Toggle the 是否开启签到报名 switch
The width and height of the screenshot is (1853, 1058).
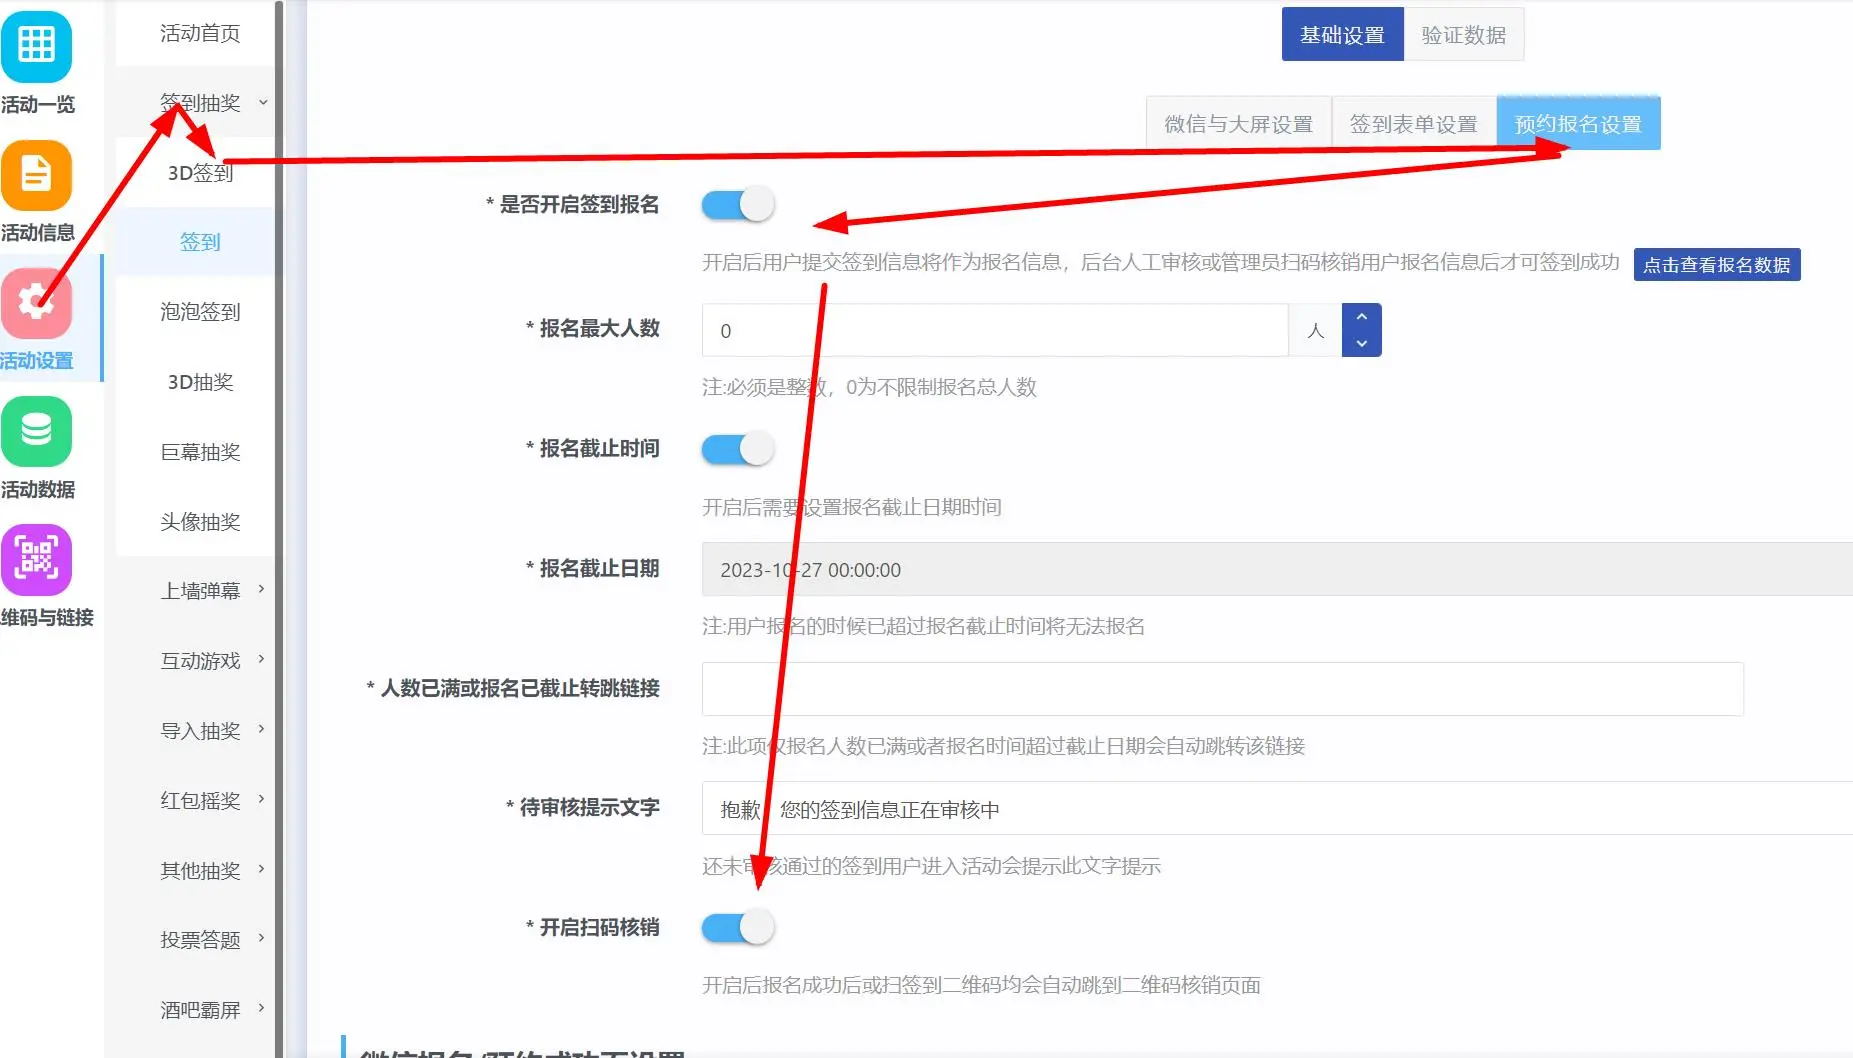[x=738, y=205]
